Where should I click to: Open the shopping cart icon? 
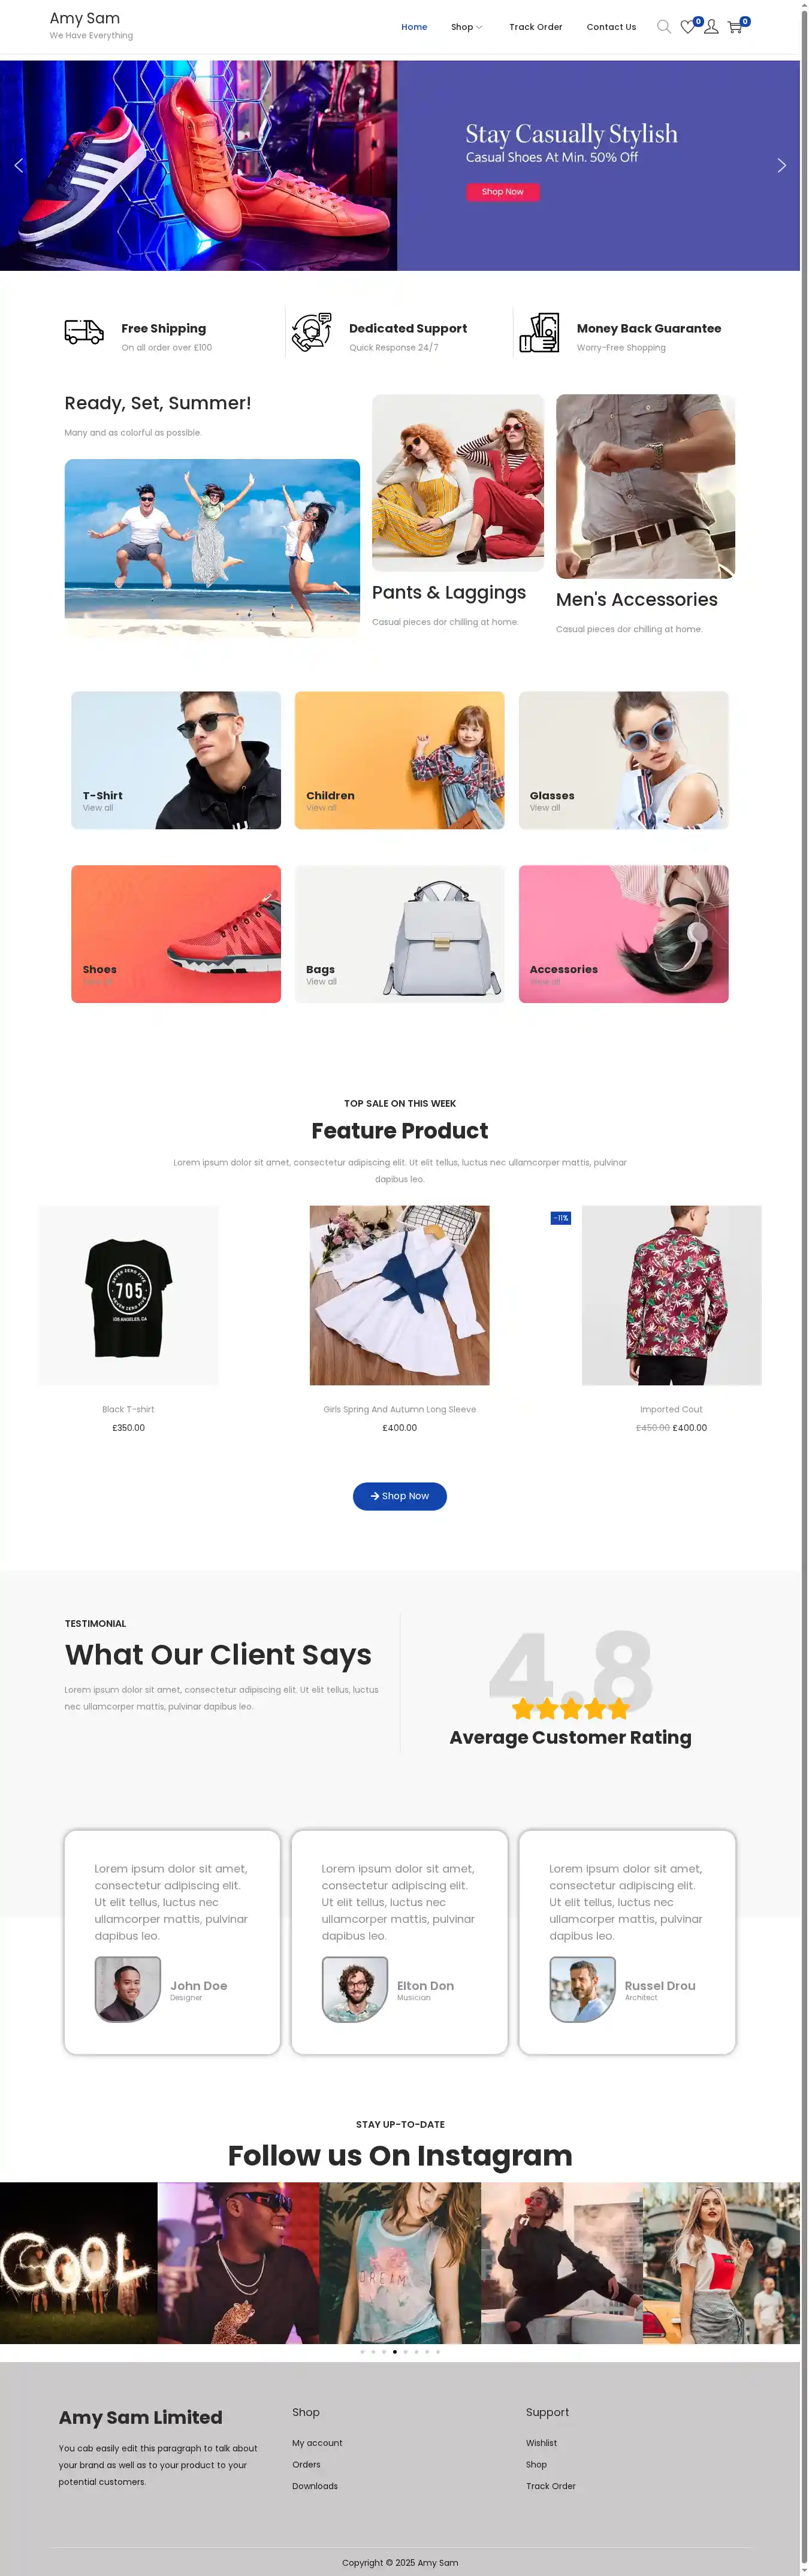[735, 27]
